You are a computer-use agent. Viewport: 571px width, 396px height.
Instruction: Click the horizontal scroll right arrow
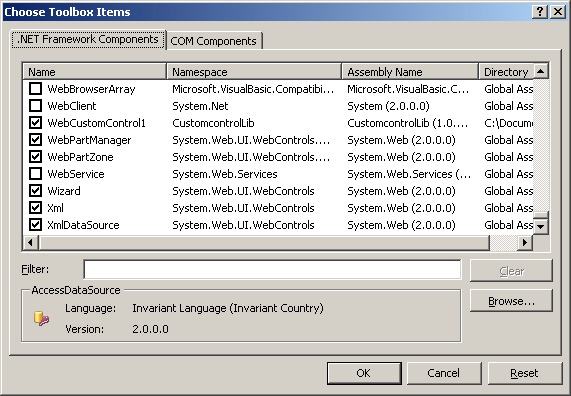pyautogui.click(x=525, y=243)
